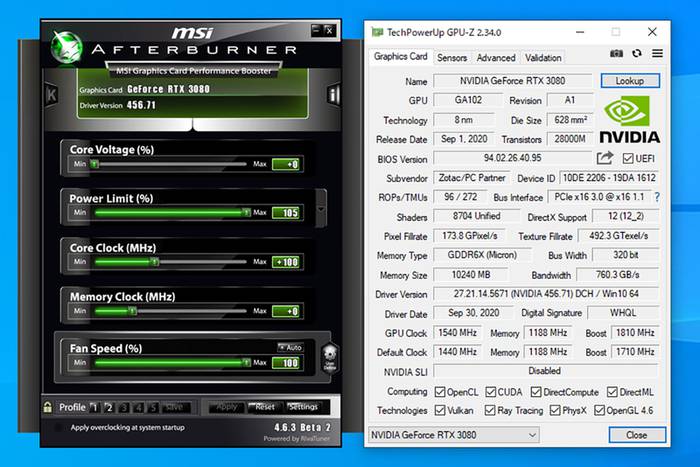Viewport: 700px width, 467px height.
Task: Click the Power Limit slider handle
Action: tap(246, 213)
